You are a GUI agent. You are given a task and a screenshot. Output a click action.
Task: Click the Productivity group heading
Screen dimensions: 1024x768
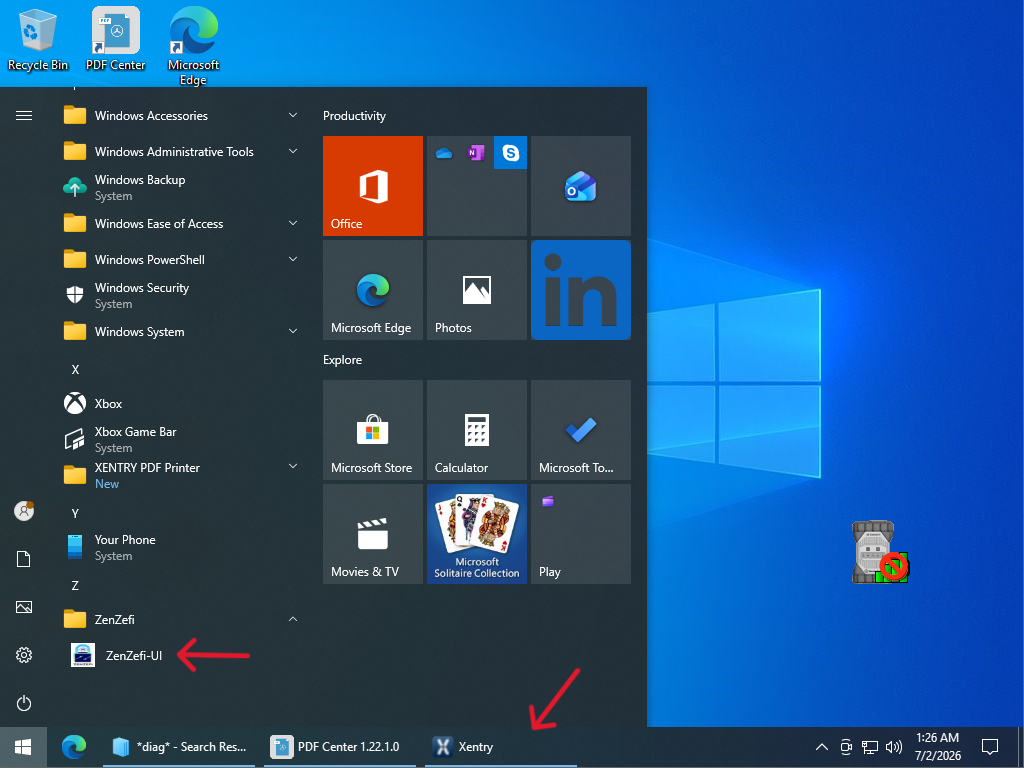click(x=354, y=116)
